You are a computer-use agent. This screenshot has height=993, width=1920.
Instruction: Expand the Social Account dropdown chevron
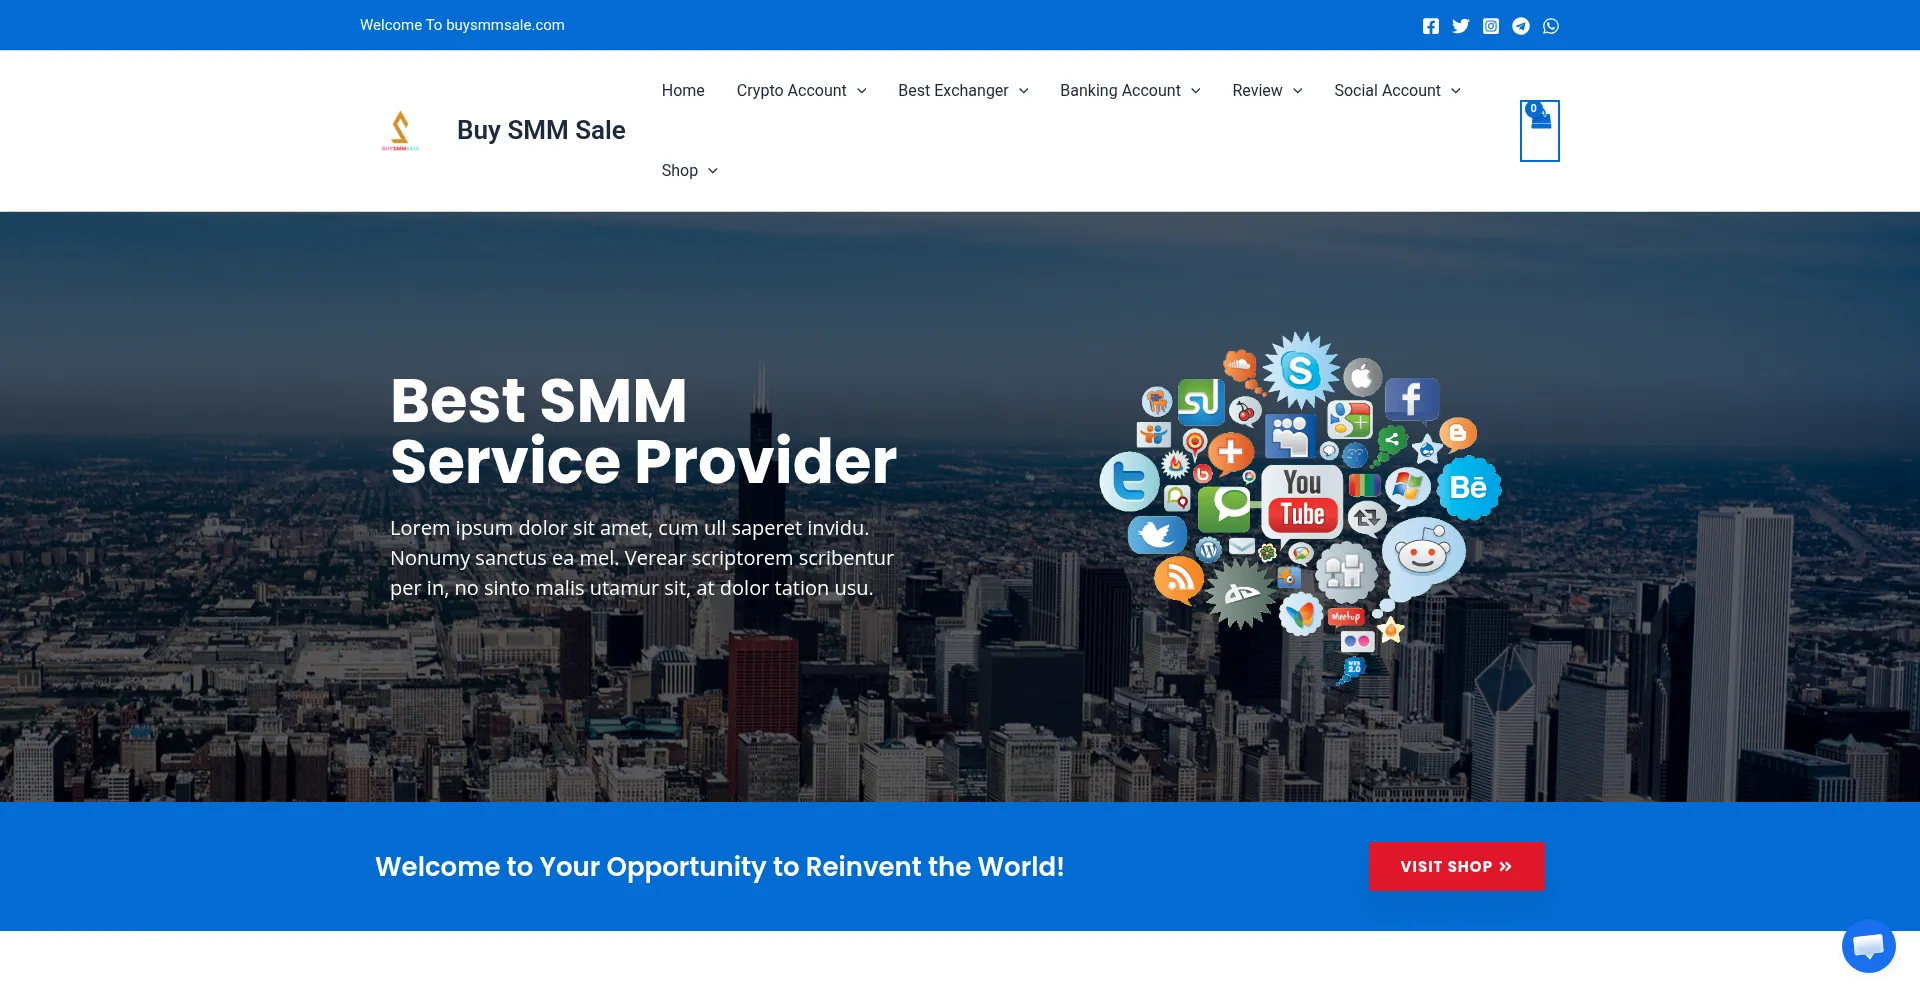click(x=1456, y=91)
